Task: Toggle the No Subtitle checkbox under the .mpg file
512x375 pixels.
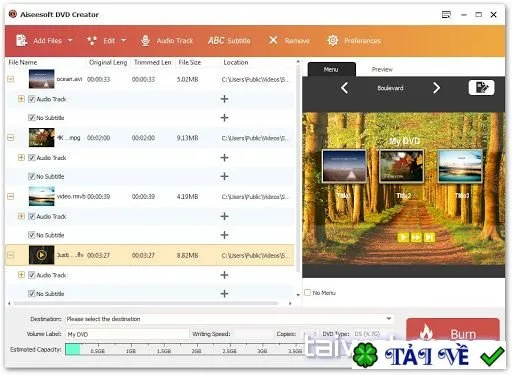Action: pyautogui.click(x=32, y=176)
